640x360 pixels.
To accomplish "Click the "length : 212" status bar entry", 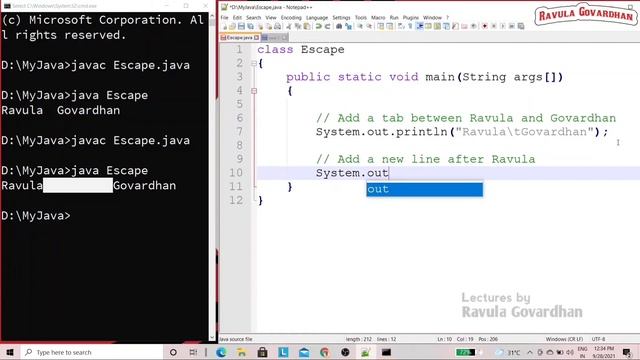I will click(x=358, y=339).
